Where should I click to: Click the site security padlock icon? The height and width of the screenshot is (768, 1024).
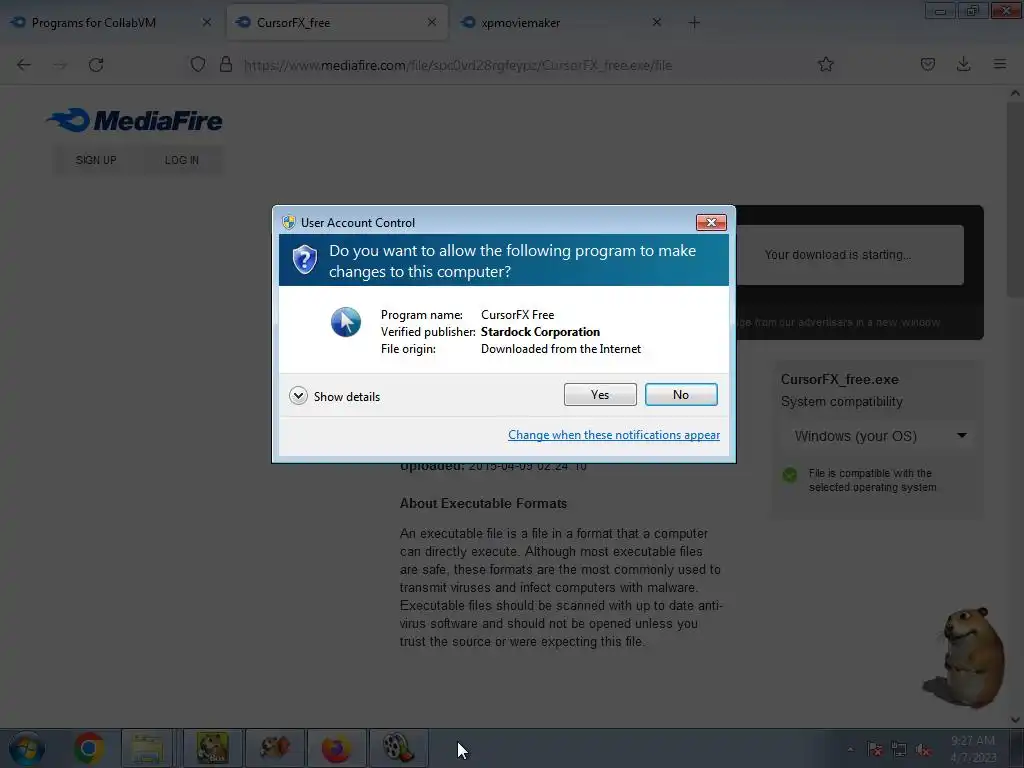226,65
